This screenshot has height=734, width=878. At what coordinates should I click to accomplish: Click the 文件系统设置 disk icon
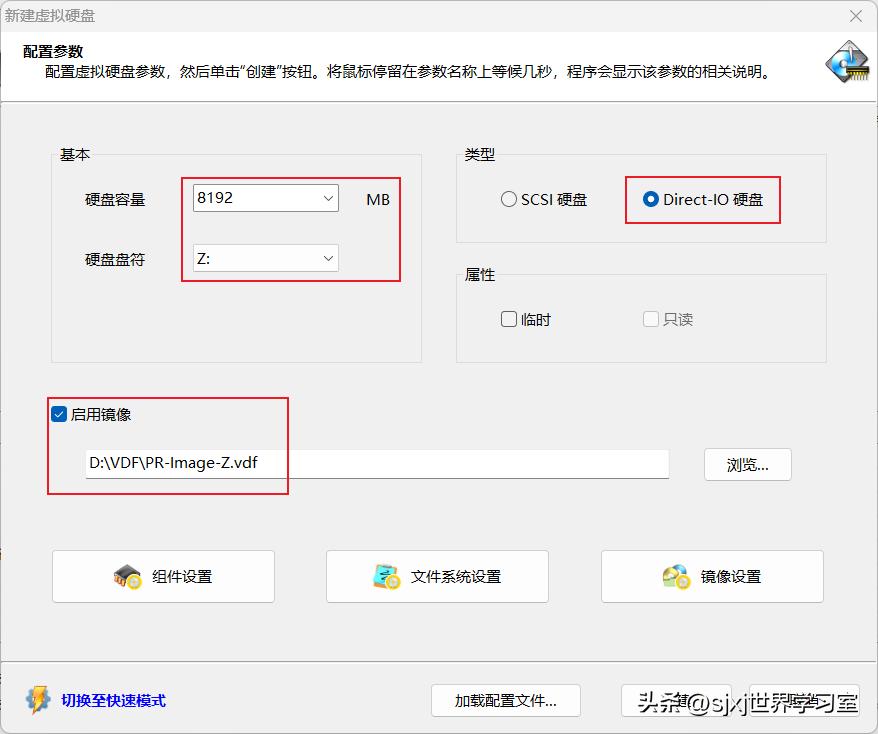click(x=389, y=576)
